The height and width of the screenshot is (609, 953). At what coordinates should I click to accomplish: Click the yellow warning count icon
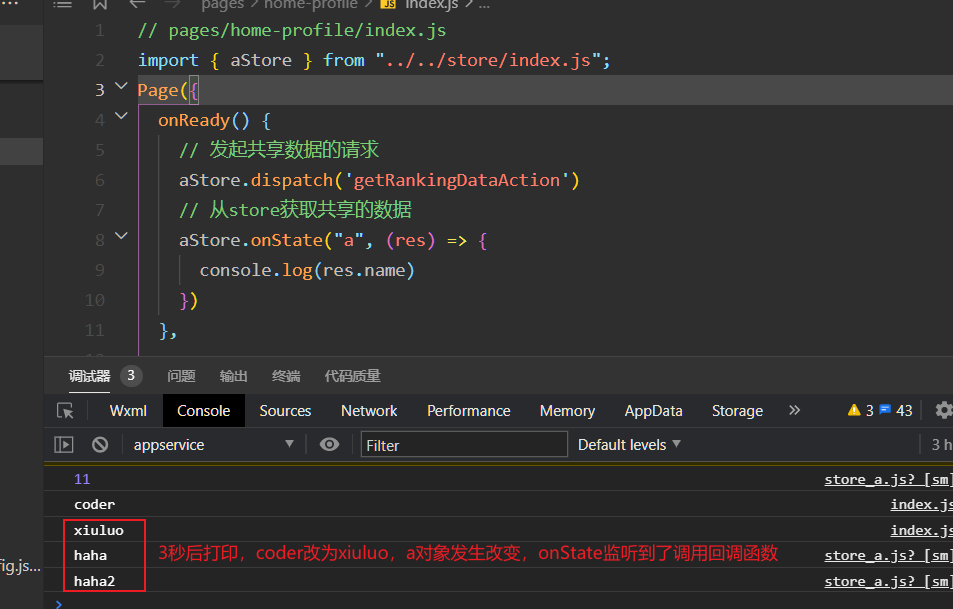click(854, 411)
